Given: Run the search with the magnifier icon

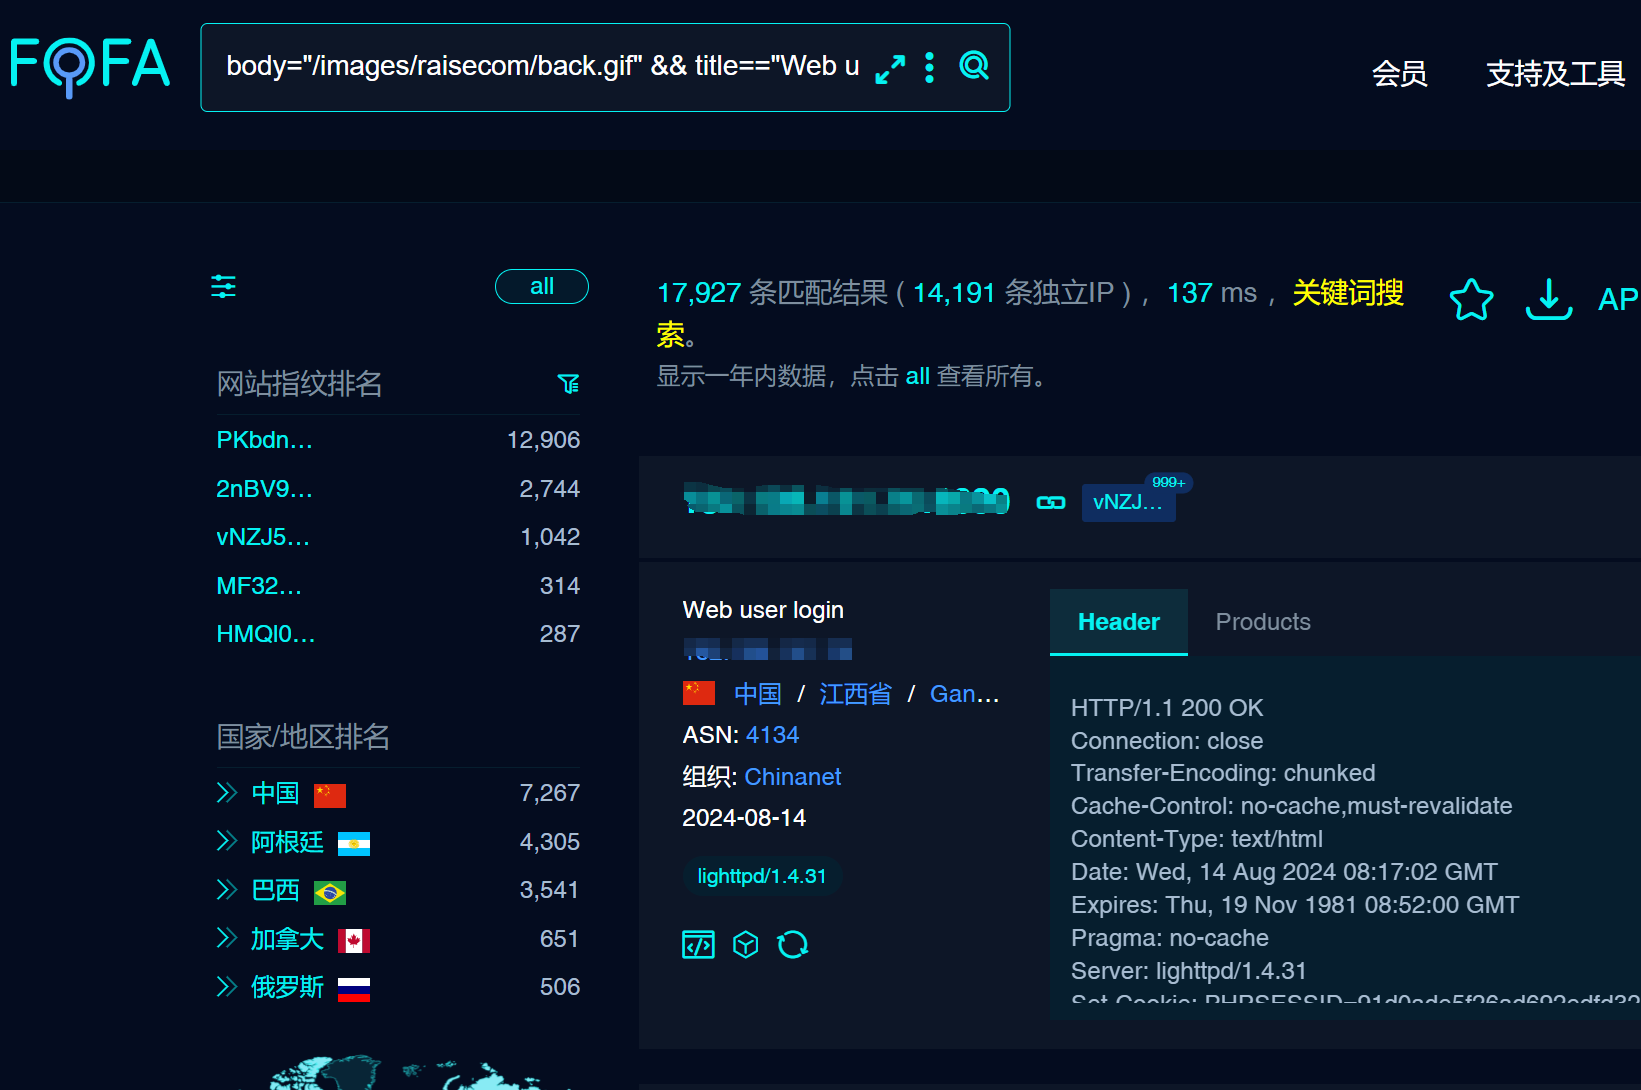Looking at the screenshot, I should pyautogui.click(x=974, y=66).
